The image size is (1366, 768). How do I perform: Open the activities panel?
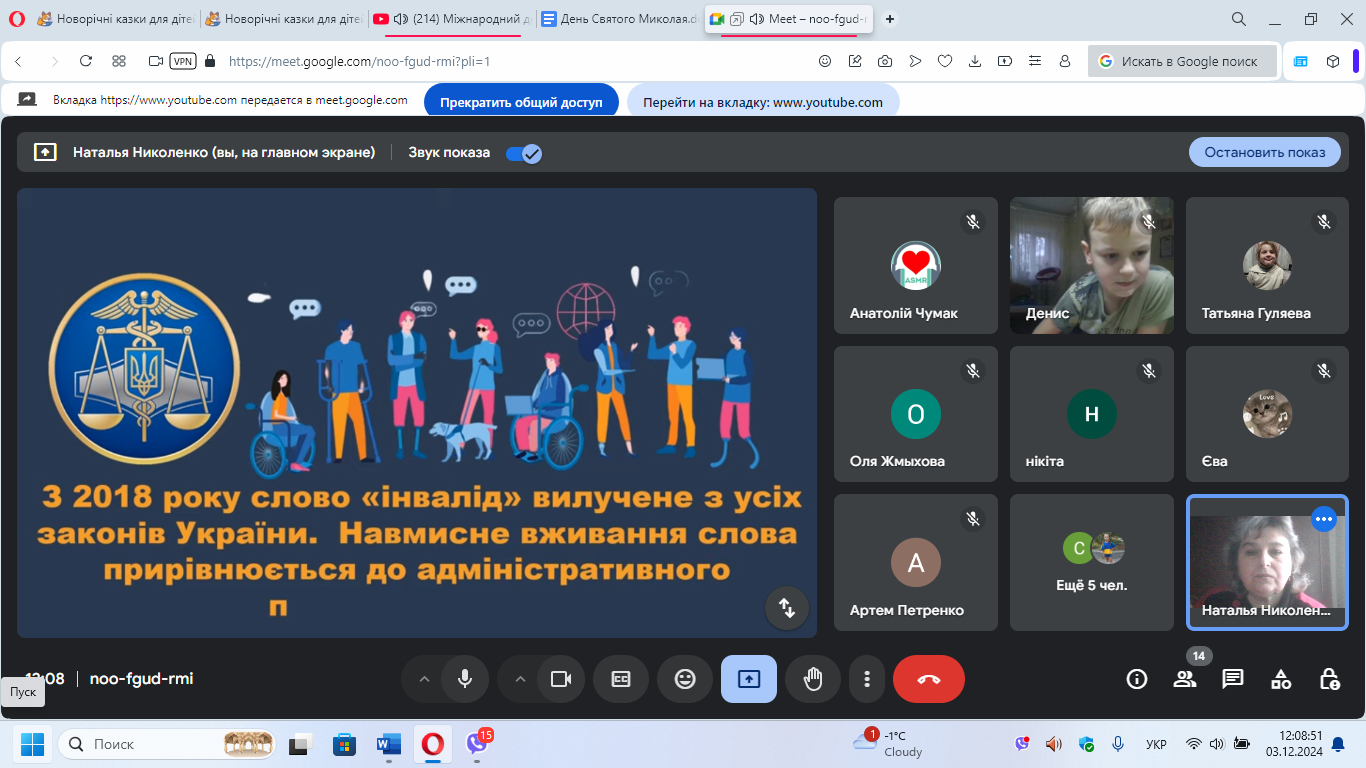tap(1281, 679)
